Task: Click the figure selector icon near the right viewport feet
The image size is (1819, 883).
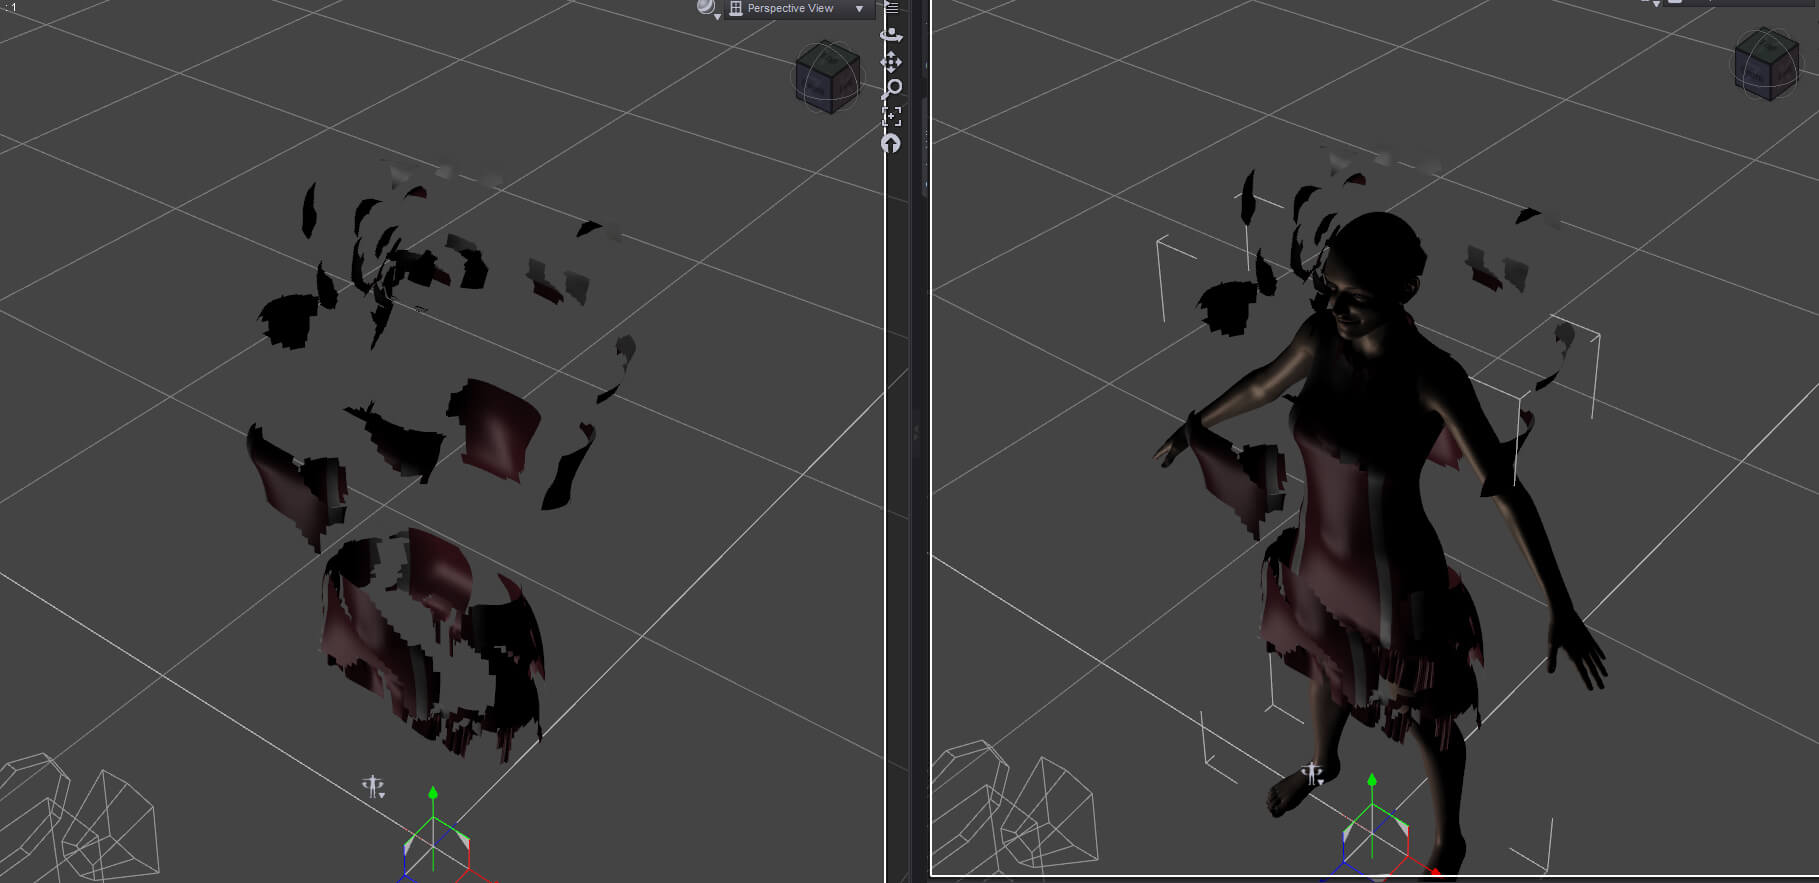Action: [x=1312, y=774]
